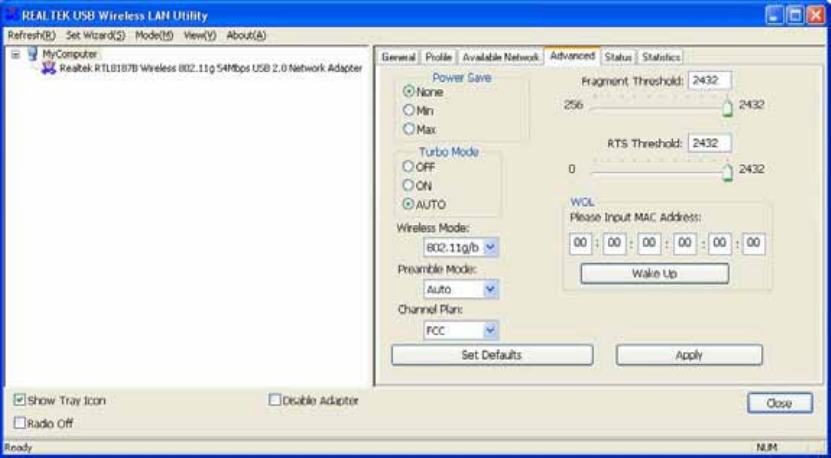The width and height of the screenshot is (831, 458).
Task: Click the RTS Threshold value field
Action: (709, 143)
